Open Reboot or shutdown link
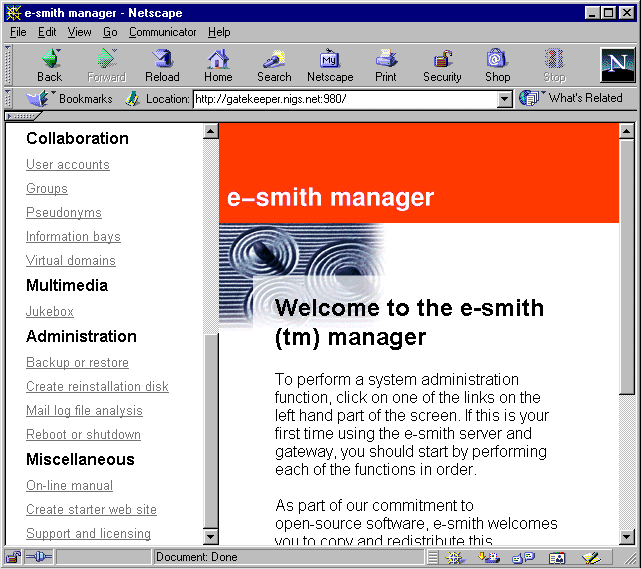Screen dimensions: 641x569 [x=83, y=435]
